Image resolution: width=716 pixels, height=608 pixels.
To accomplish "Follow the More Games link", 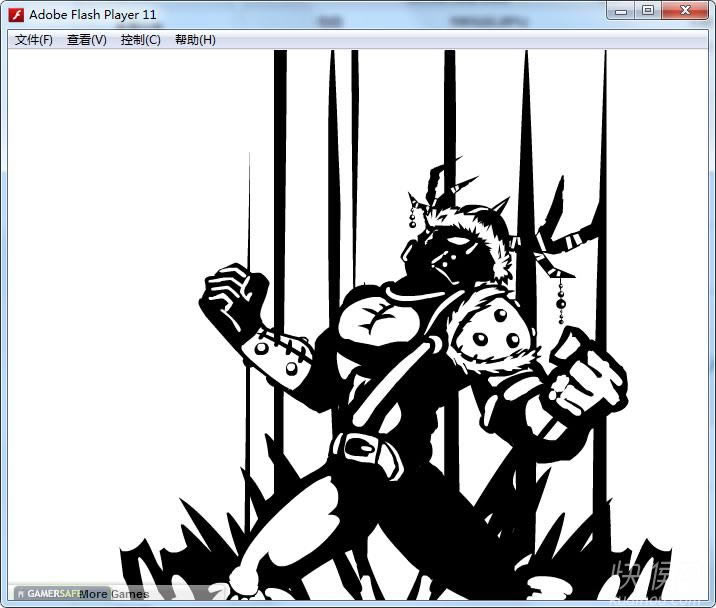I will coord(114,594).
